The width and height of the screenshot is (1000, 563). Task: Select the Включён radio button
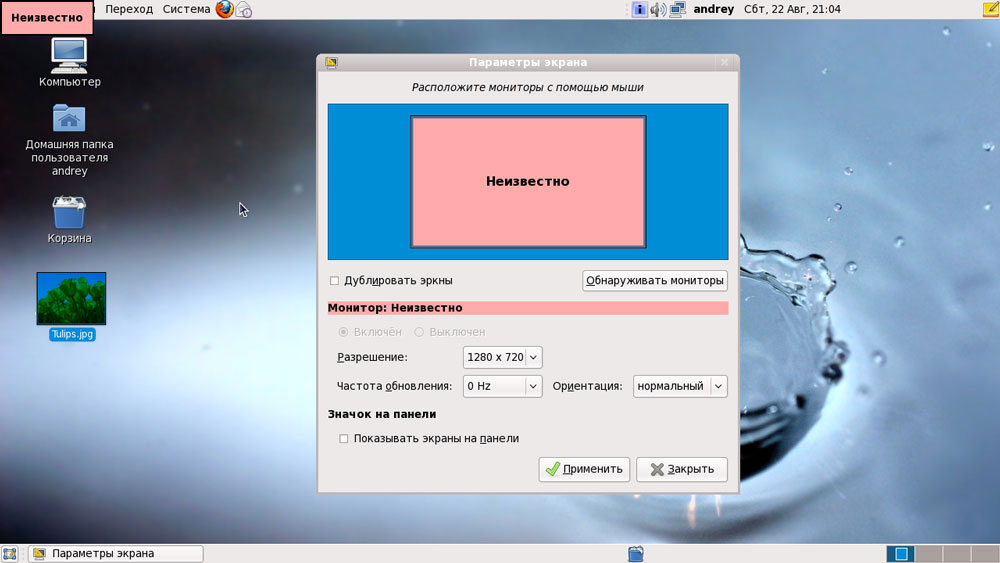click(x=343, y=332)
